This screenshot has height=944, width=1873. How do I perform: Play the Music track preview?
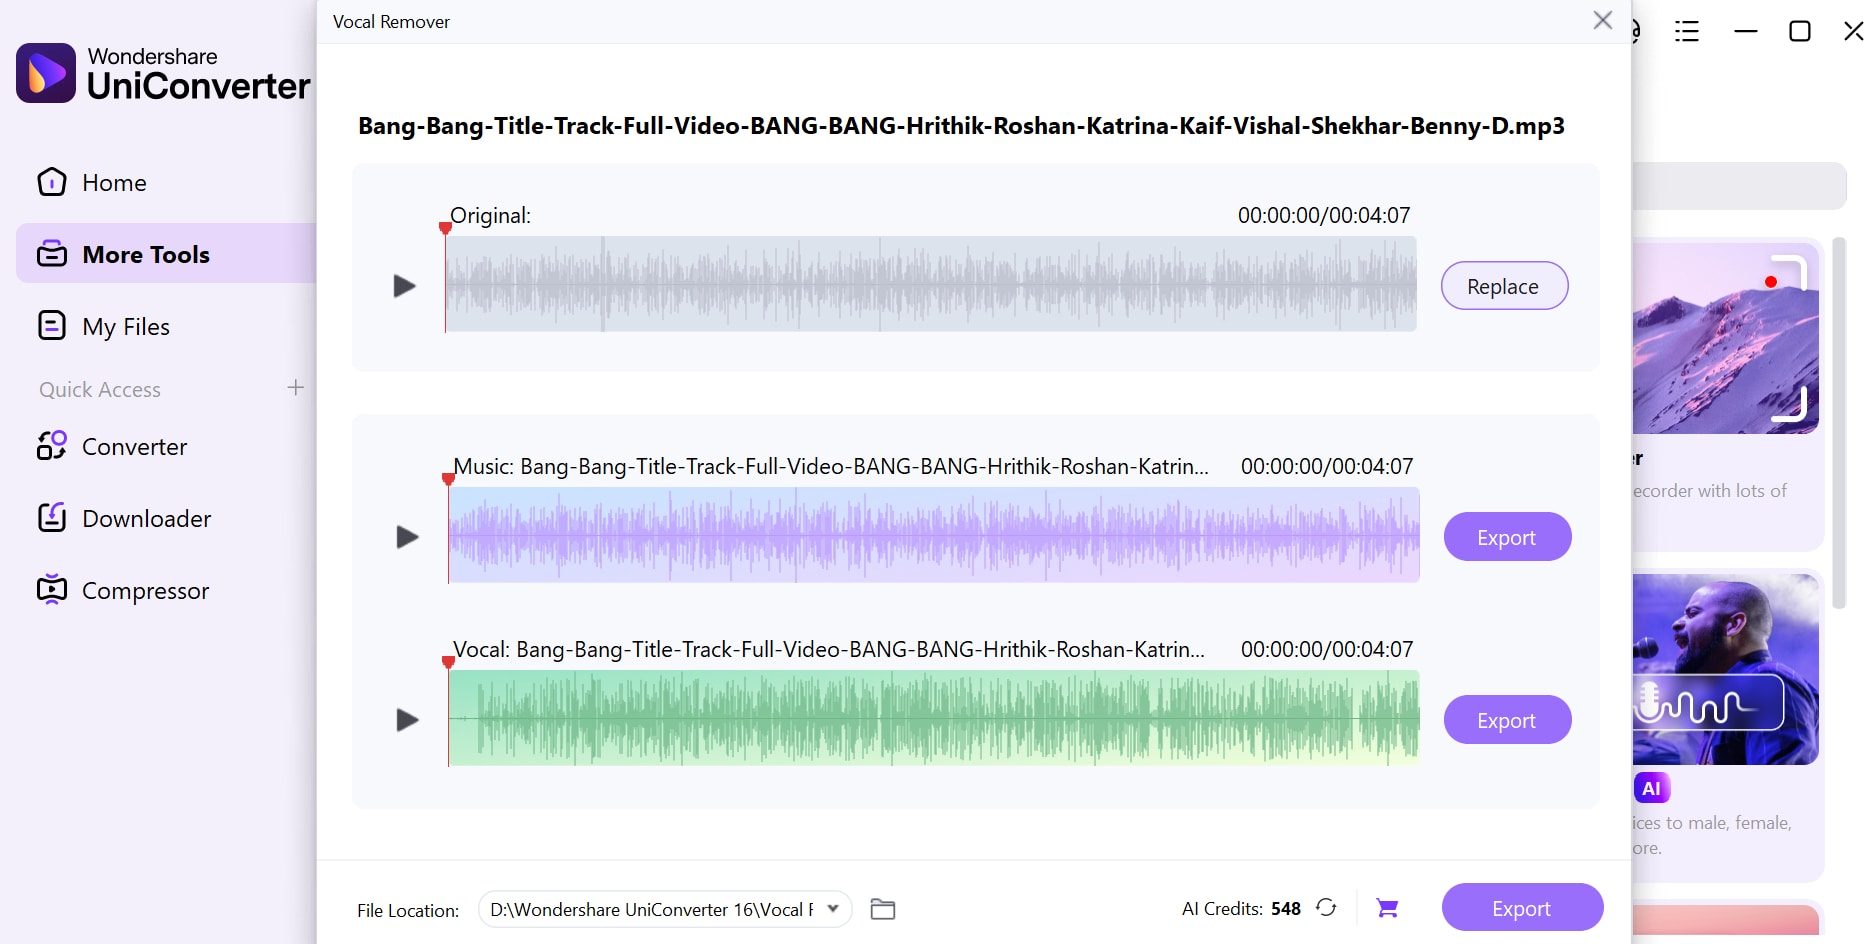click(x=407, y=537)
